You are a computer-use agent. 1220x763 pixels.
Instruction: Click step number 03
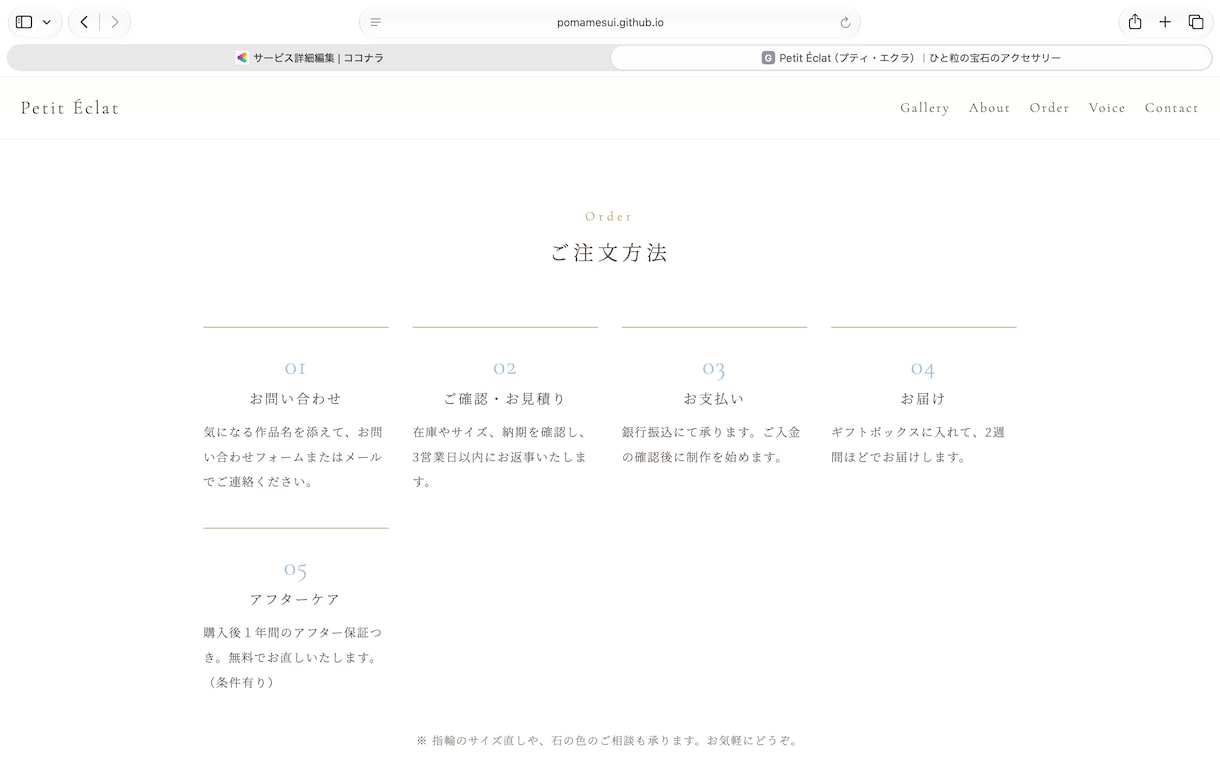click(x=714, y=369)
